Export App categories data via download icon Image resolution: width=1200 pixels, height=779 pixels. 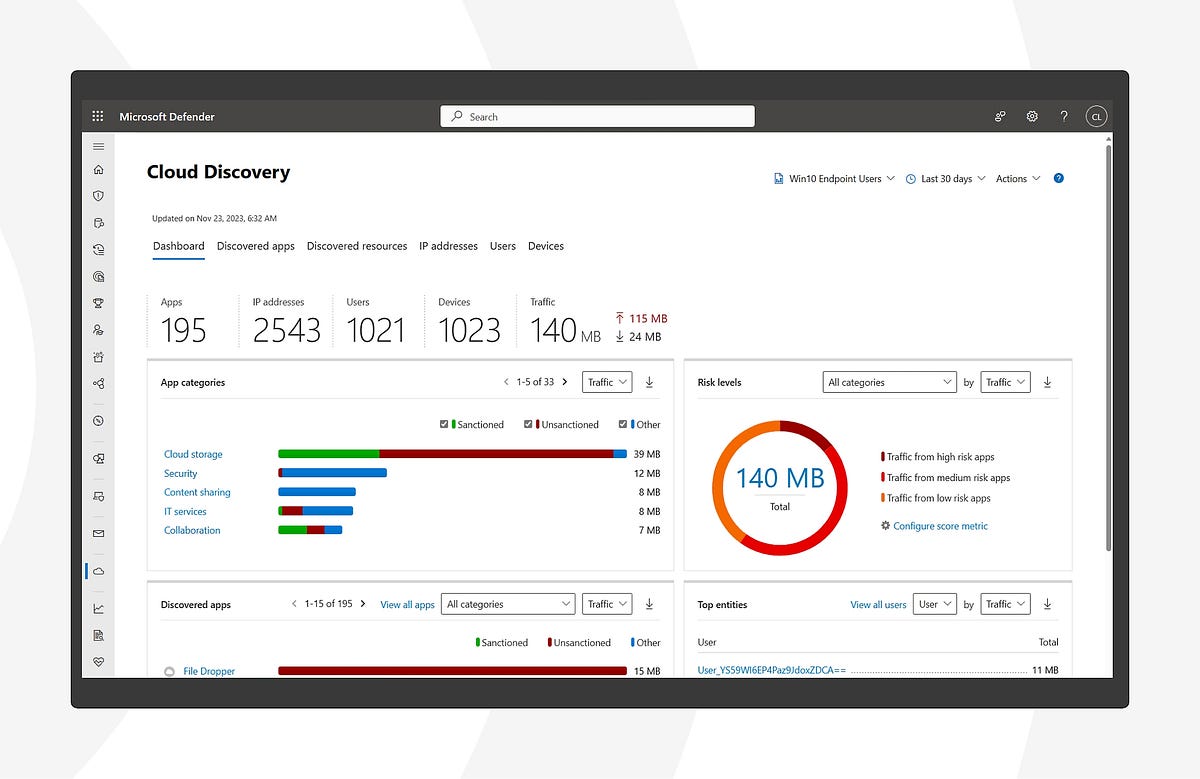pyautogui.click(x=648, y=382)
